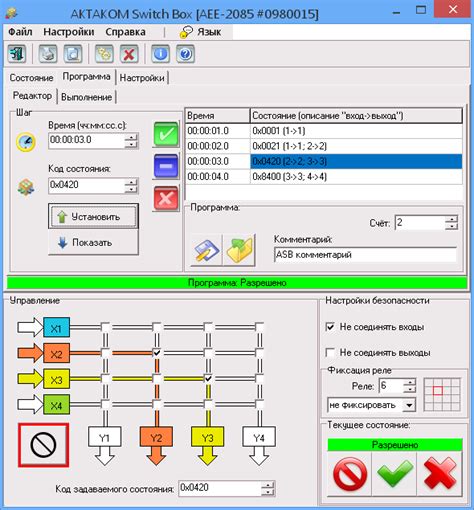This screenshot has height=510, width=474.
Task: Click the disconnect all prohibition button
Action: click(x=43, y=445)
